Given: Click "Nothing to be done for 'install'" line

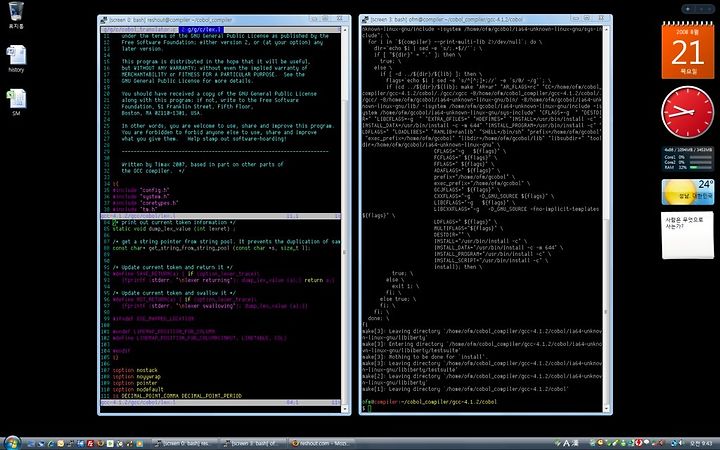Looking at the screenshot, I should coord(423,357).
